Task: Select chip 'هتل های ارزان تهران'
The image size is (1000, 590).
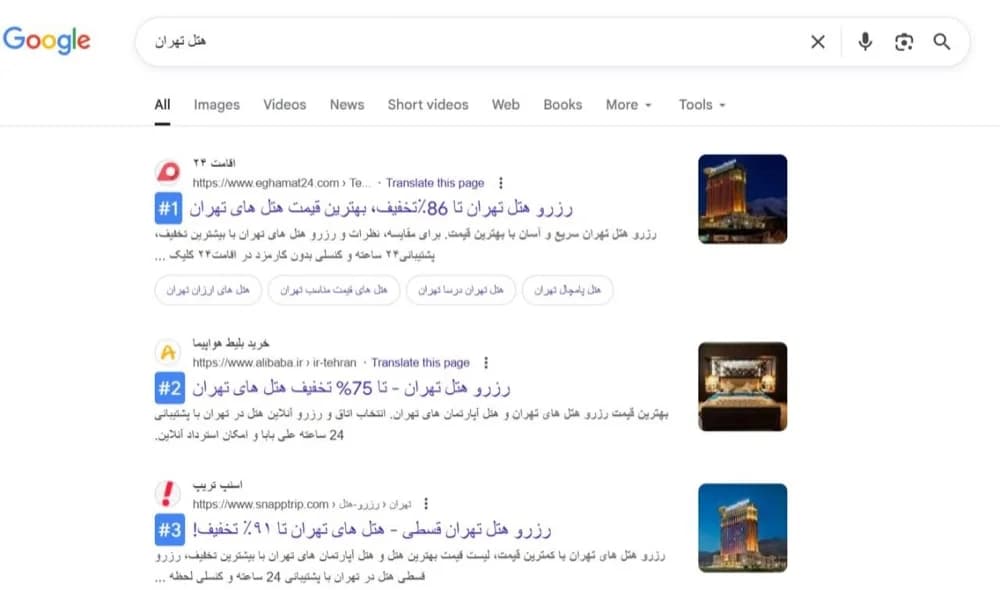Action: (x=208, y=290)
